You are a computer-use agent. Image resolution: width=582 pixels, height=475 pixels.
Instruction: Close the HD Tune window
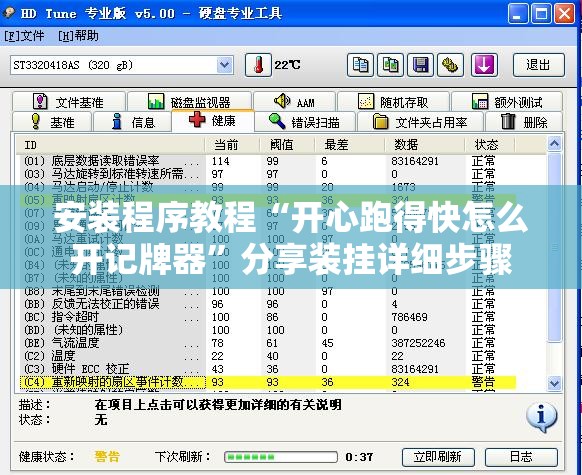[x=564, y=14]
